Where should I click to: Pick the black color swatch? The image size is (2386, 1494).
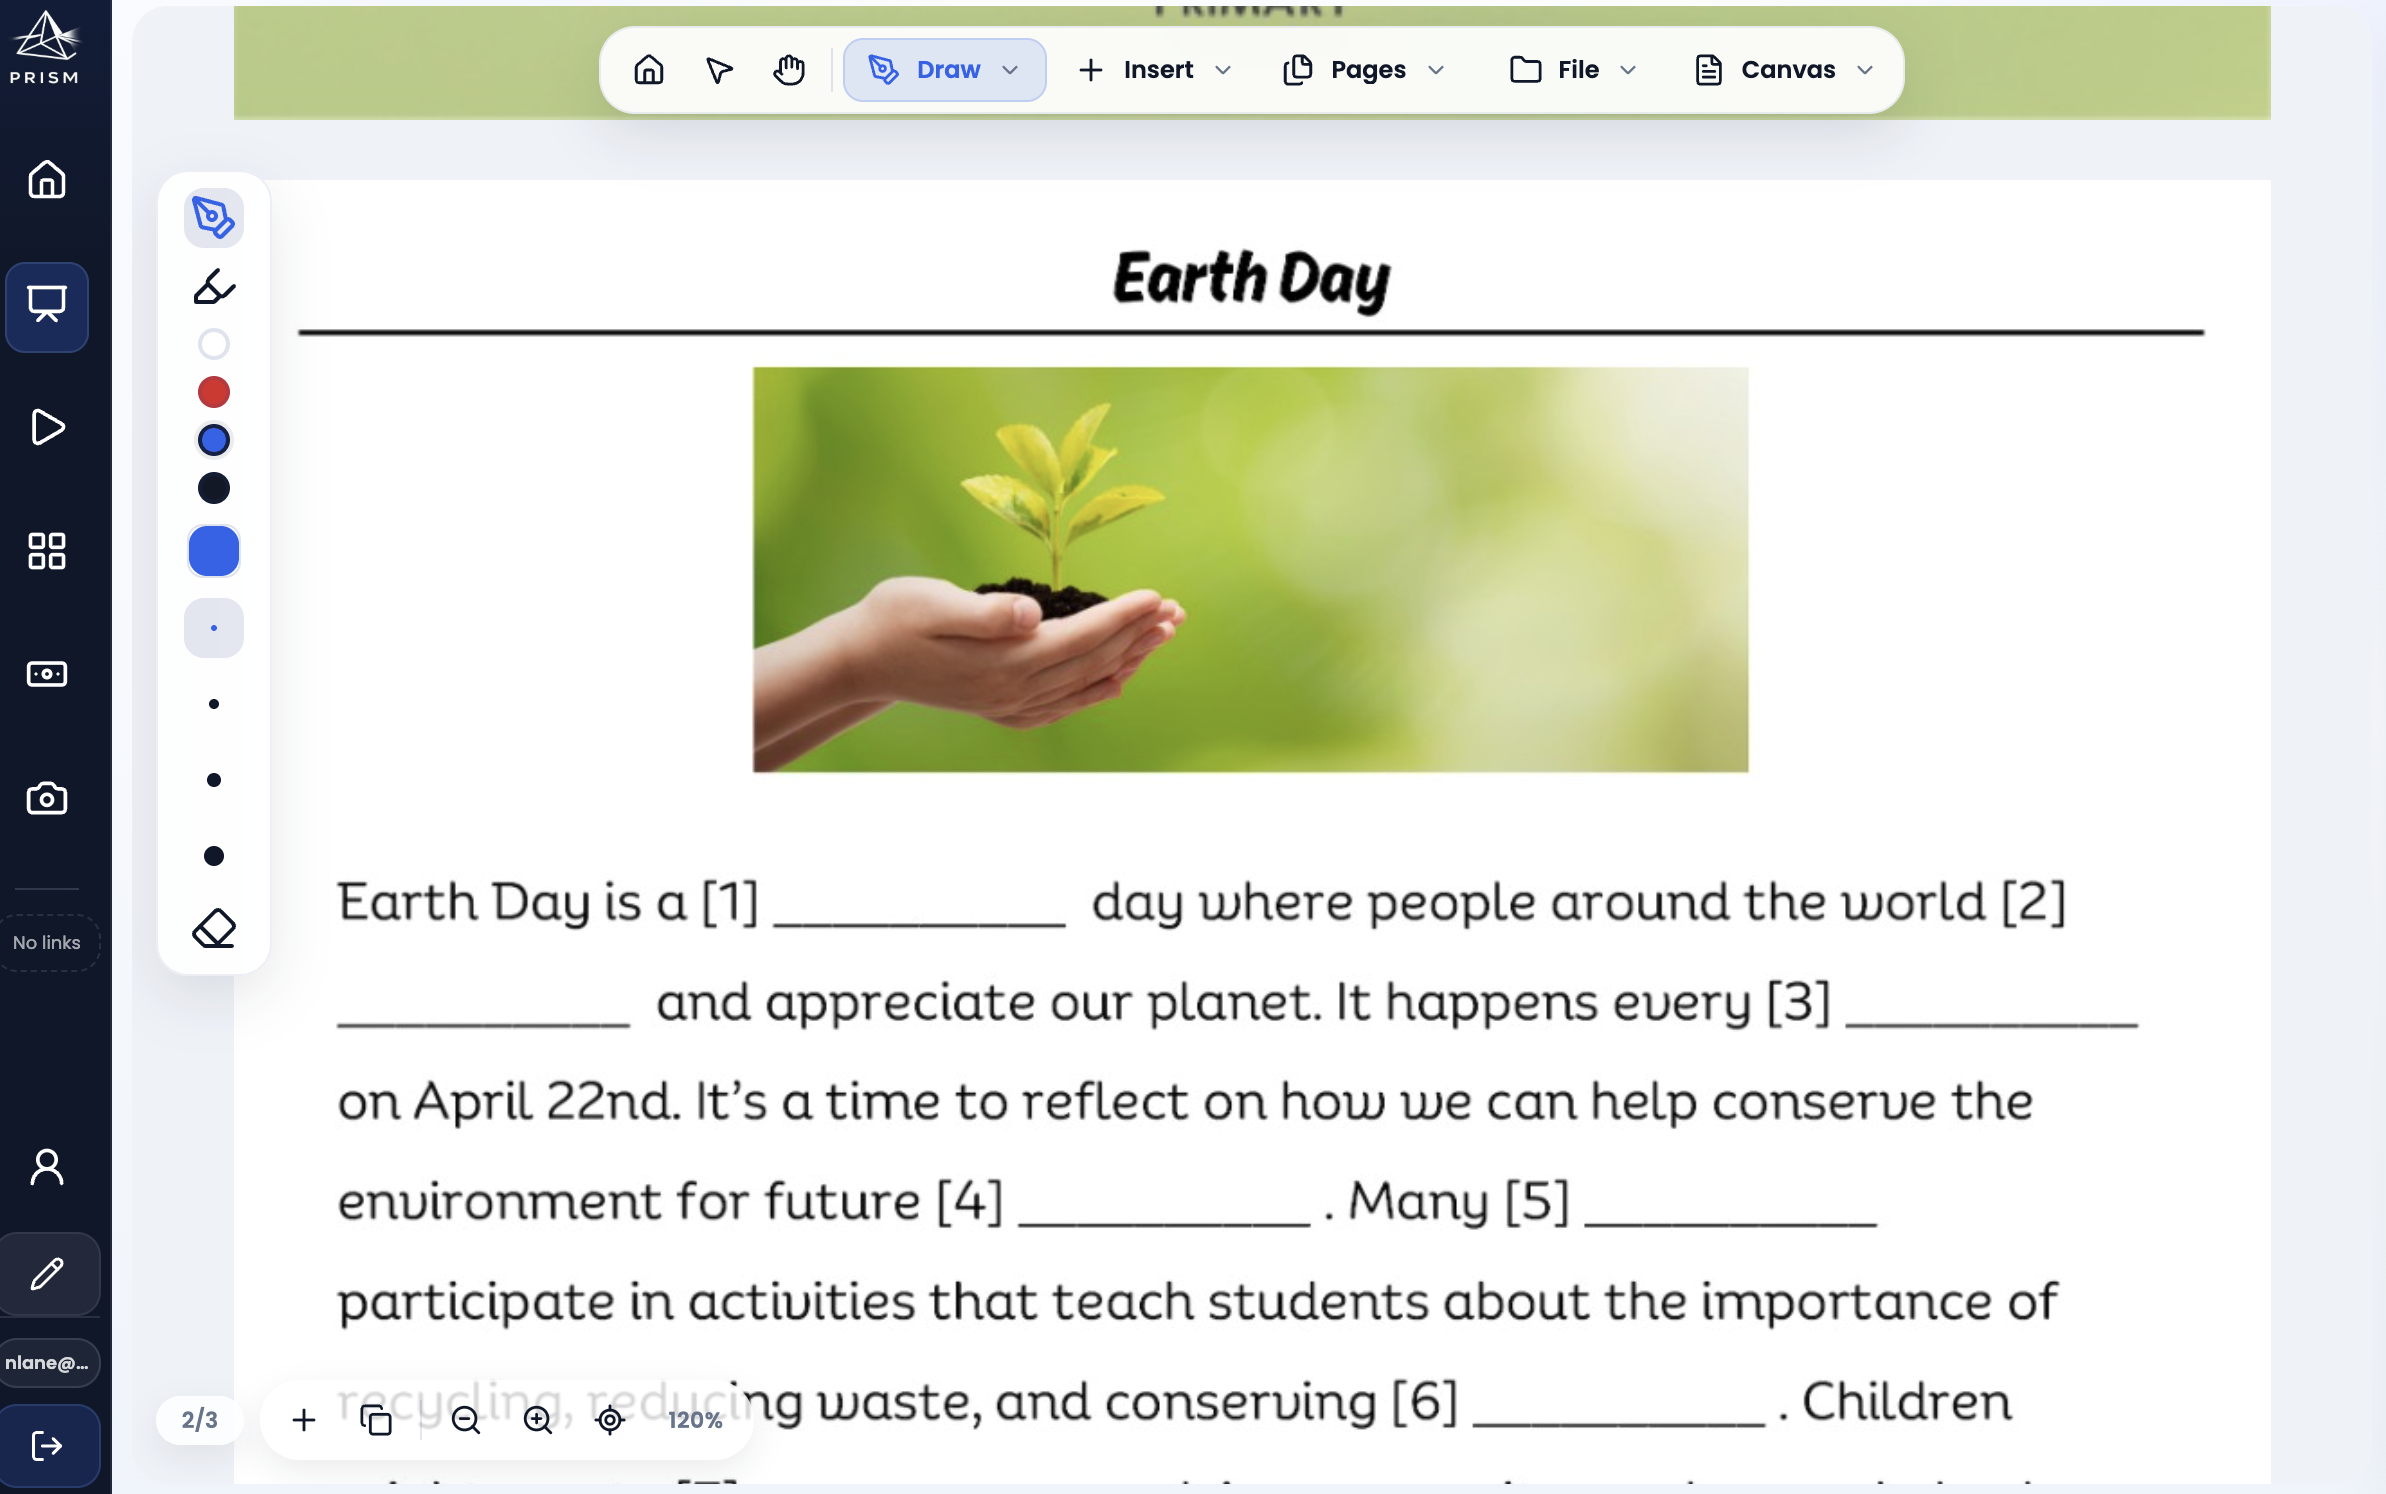[214, 488]
